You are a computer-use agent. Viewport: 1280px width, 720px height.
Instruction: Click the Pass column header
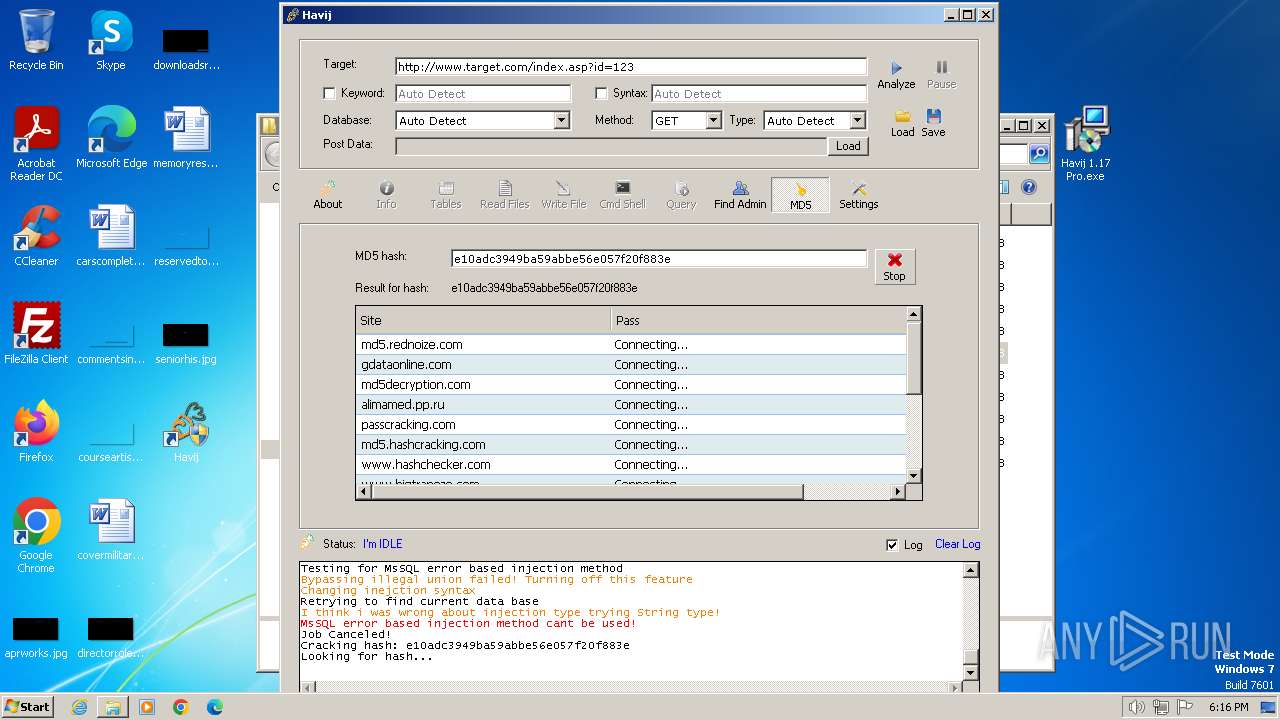(758, 320)
